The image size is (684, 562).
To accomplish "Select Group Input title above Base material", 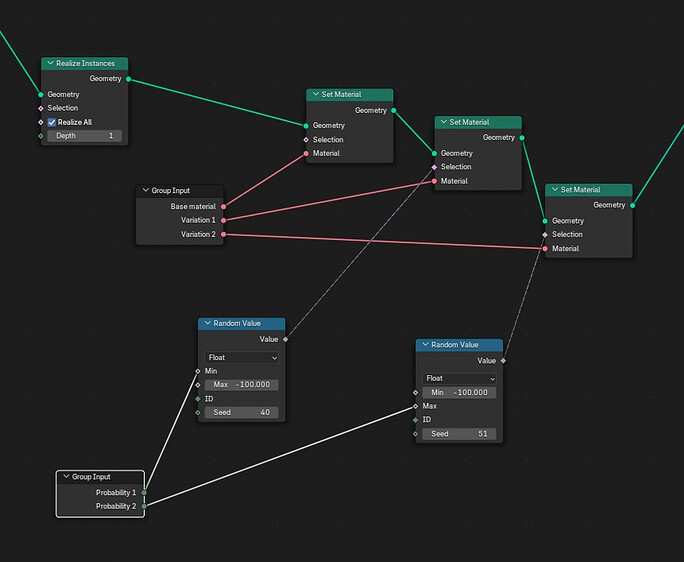I will [x=171, y=191].
